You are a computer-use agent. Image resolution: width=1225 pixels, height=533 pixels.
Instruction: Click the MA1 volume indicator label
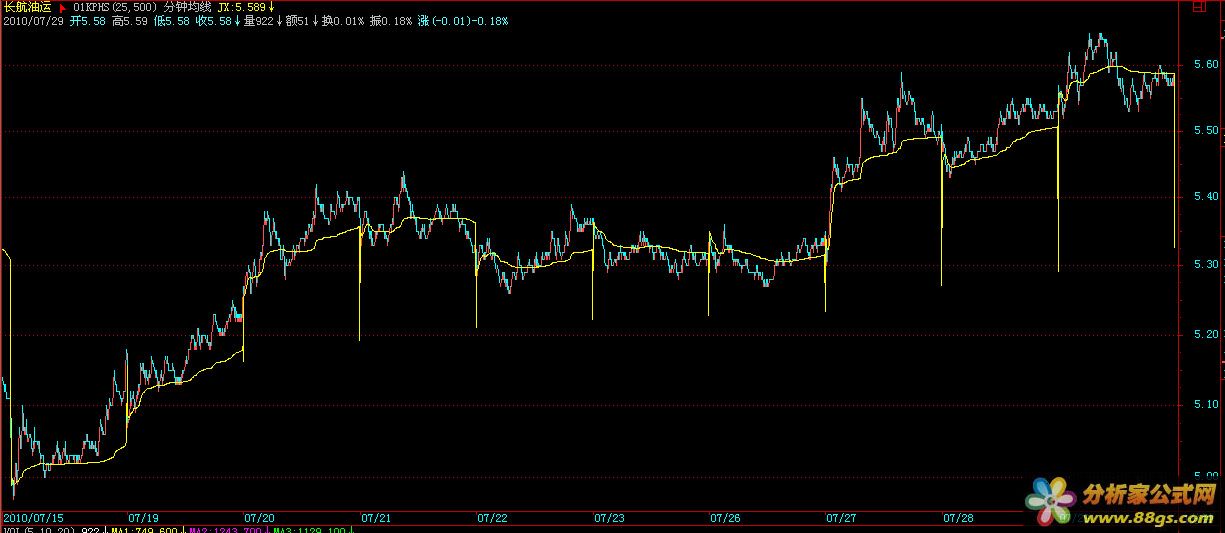(x=144, y=530)
